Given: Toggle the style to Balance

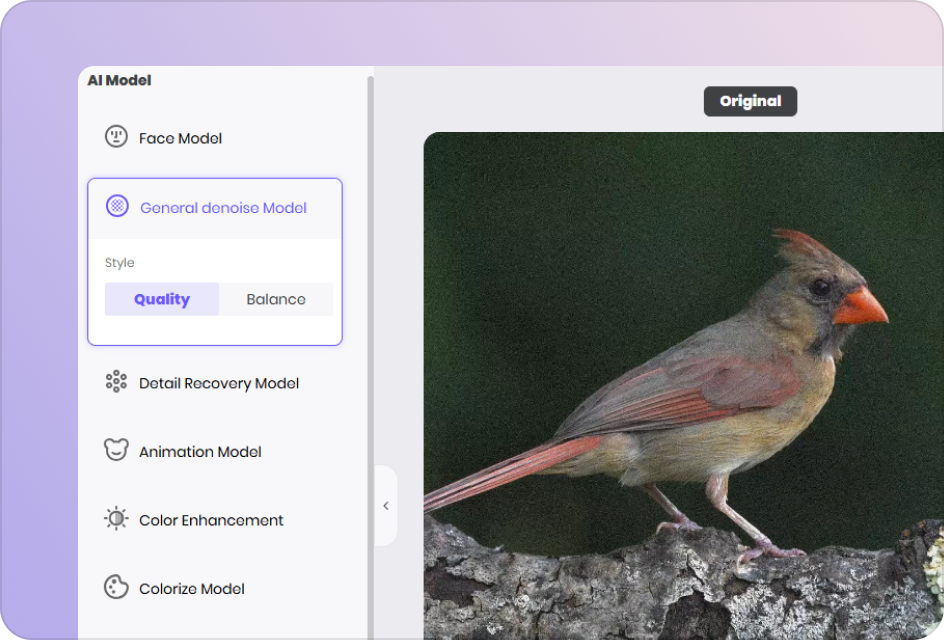Looking at the screenshot, I should [276, 299].
